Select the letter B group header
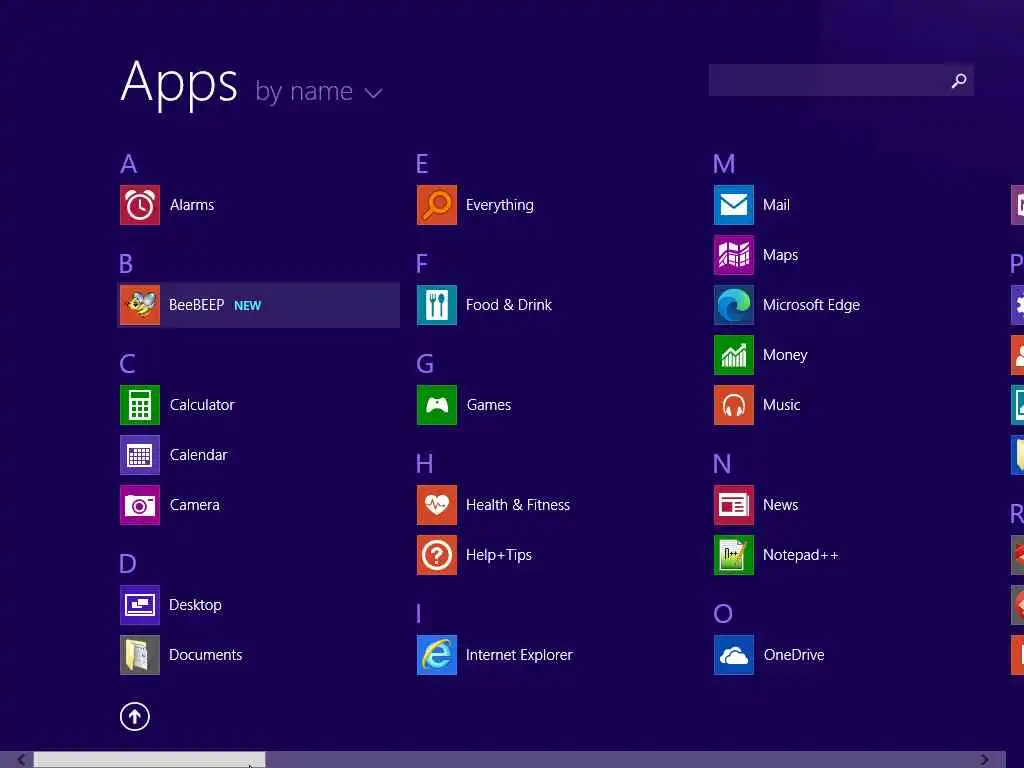The height and width of the screenshot is (768, 1024). (127, 264)
